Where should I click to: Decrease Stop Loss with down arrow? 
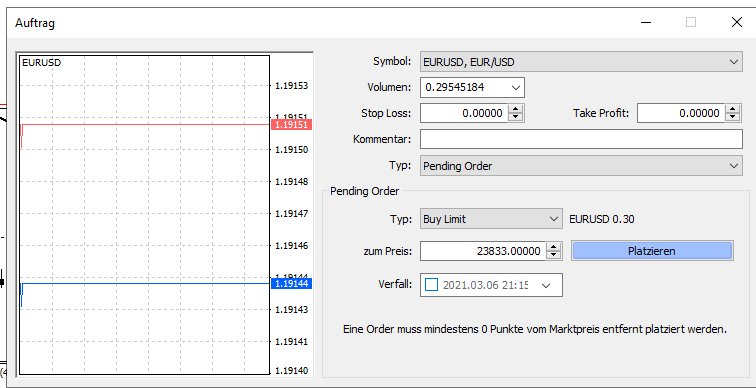click(x=516, y=118)
